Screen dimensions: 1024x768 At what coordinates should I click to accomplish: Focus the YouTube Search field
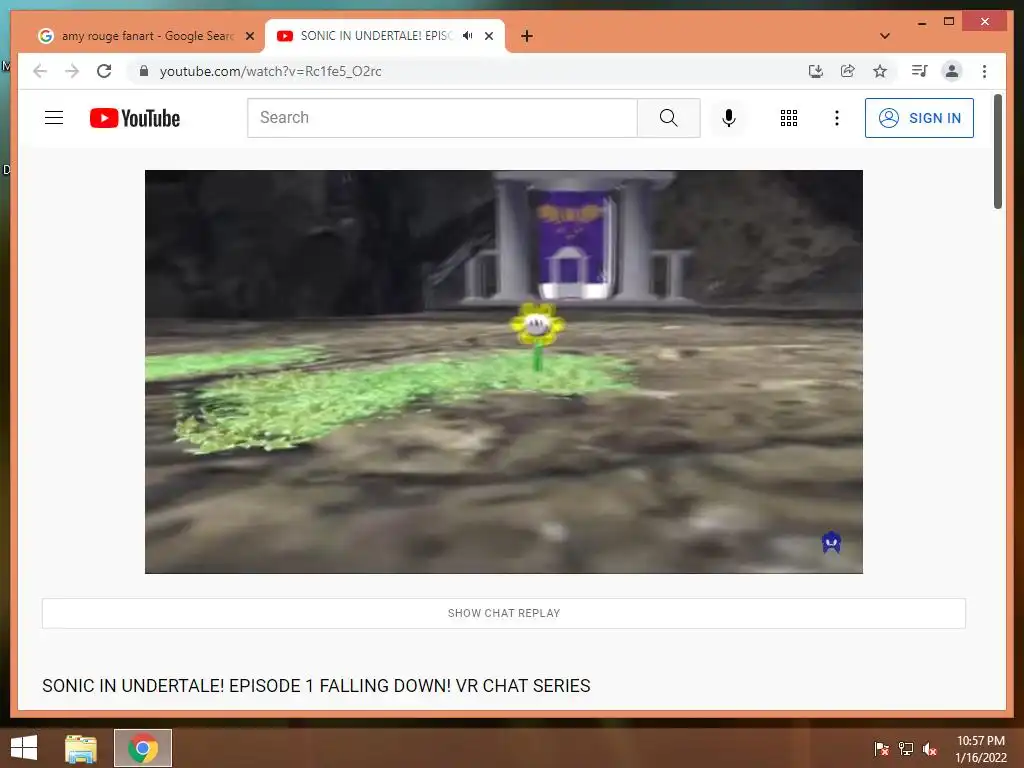(442, 118)
